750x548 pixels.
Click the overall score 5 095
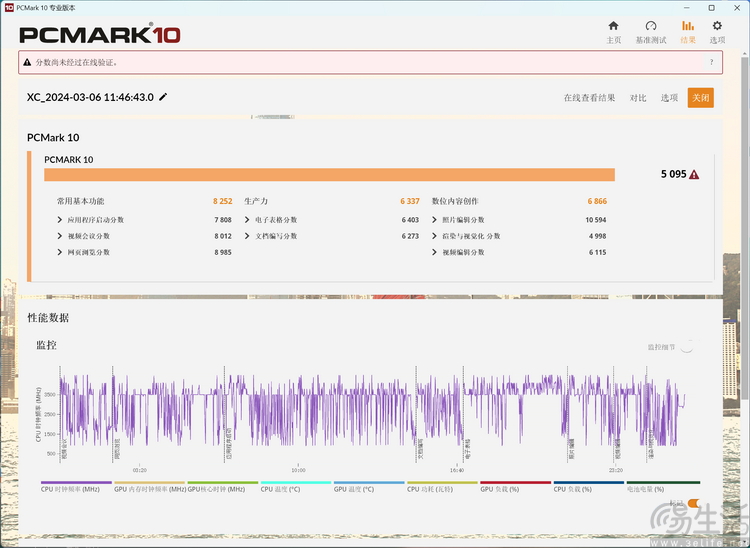pos(673,175)
